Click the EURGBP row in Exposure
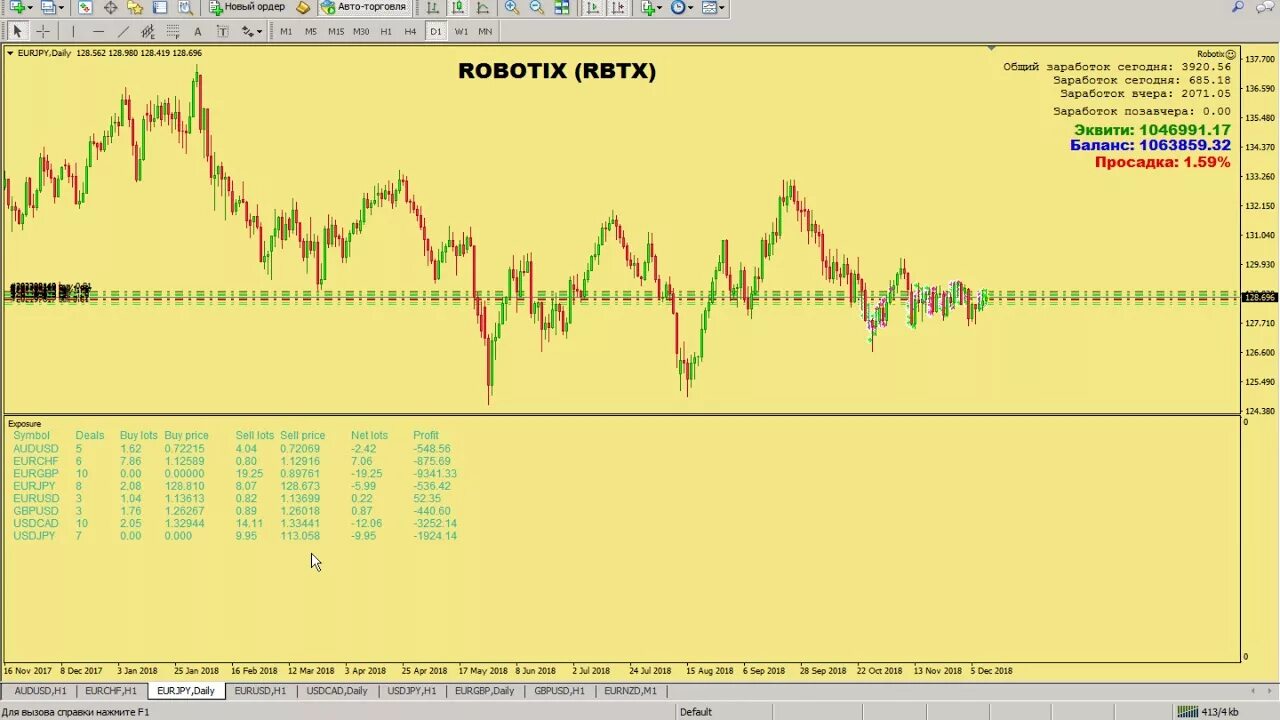Viewport: 1280px width, 720px height. [x=235, y=474]
